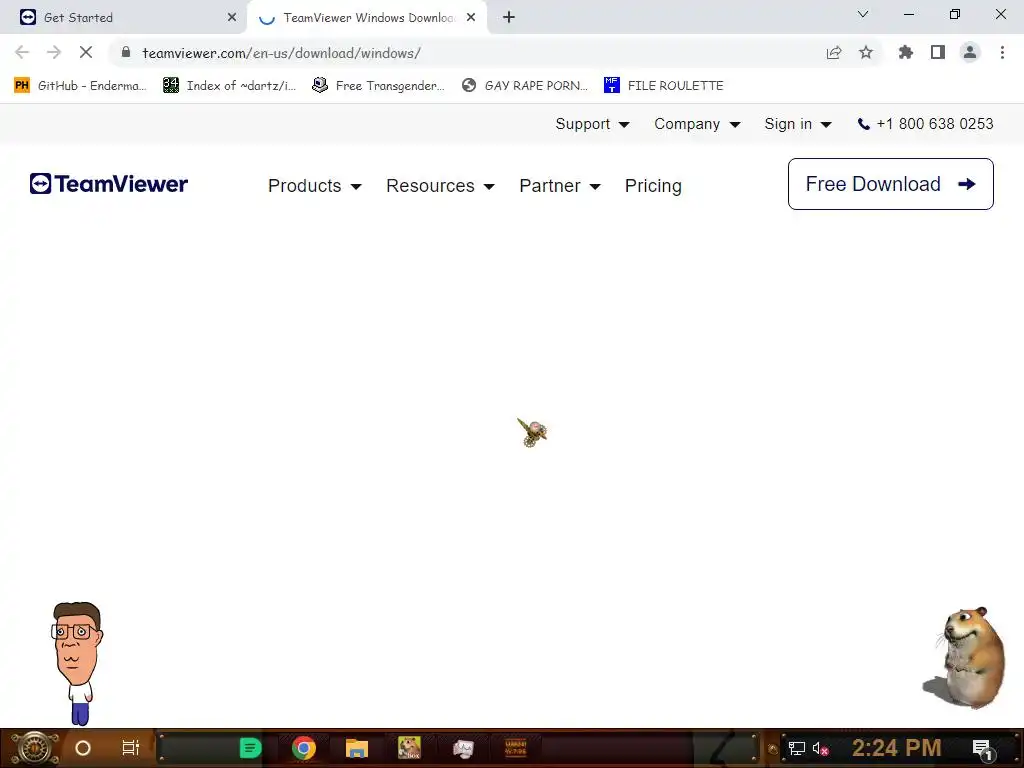The image size is (1024, 768).
Task: Expand the Company dropdown
Action: [697, 124]
